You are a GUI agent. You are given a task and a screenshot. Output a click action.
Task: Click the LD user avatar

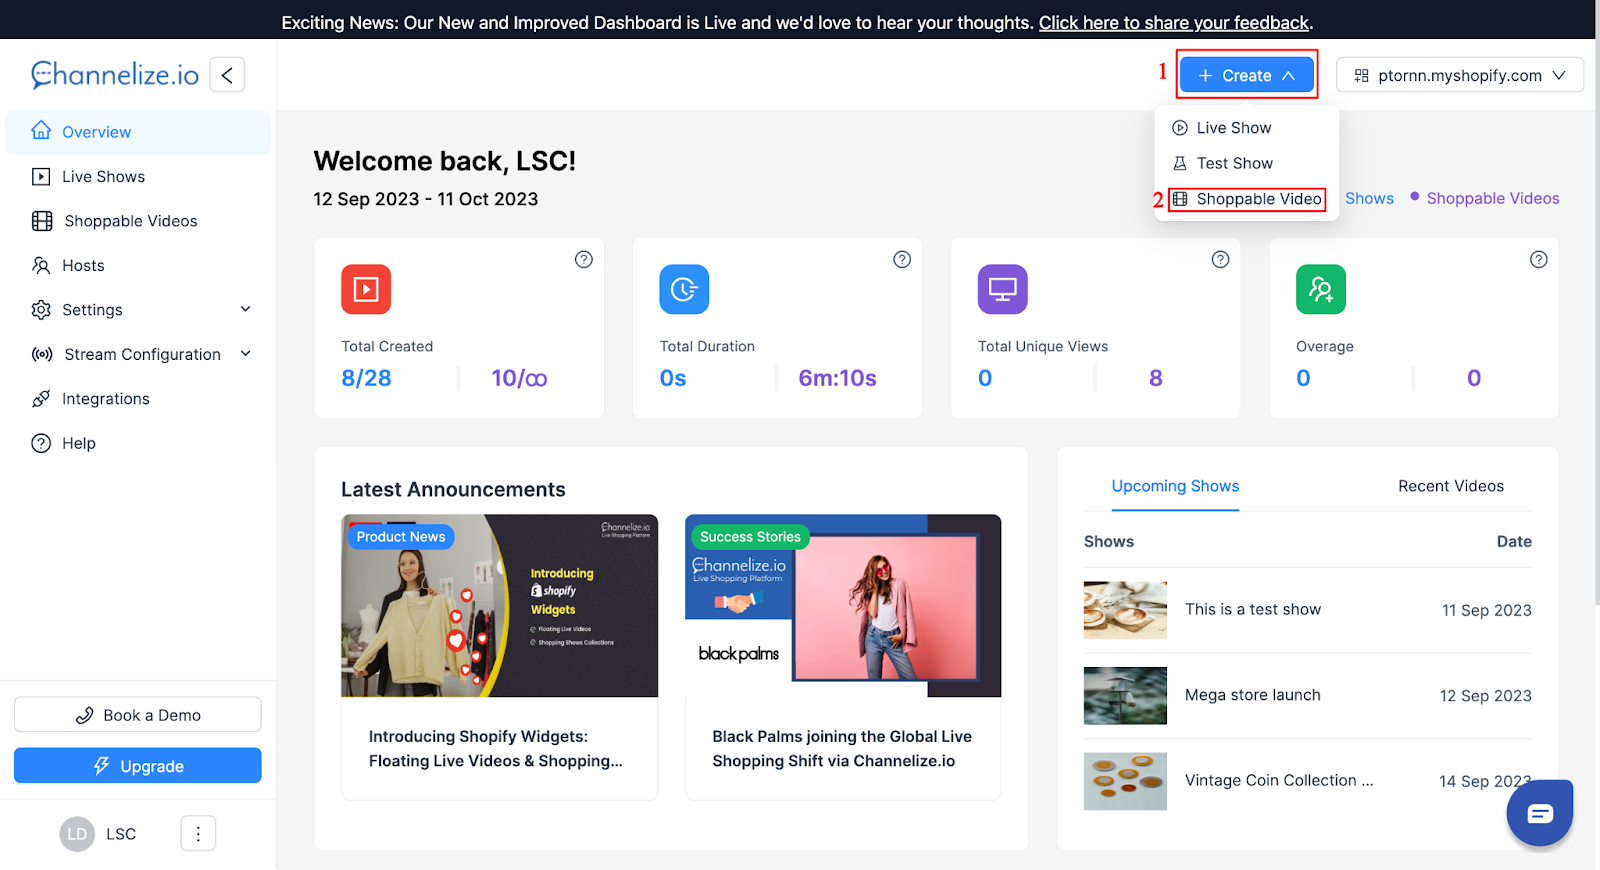[77, 834]
